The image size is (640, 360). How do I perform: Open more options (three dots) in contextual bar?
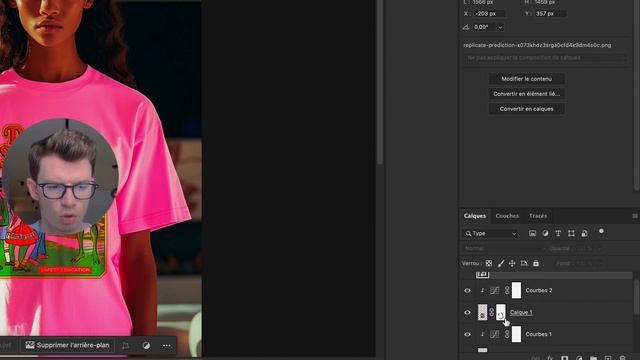pos(167,346)
